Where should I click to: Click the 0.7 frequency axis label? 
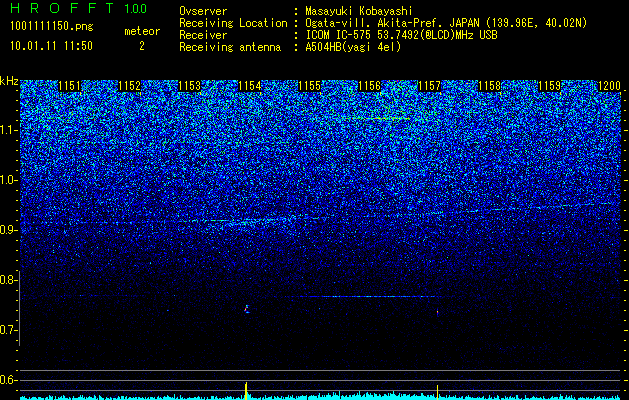click(x=9, y=330)
